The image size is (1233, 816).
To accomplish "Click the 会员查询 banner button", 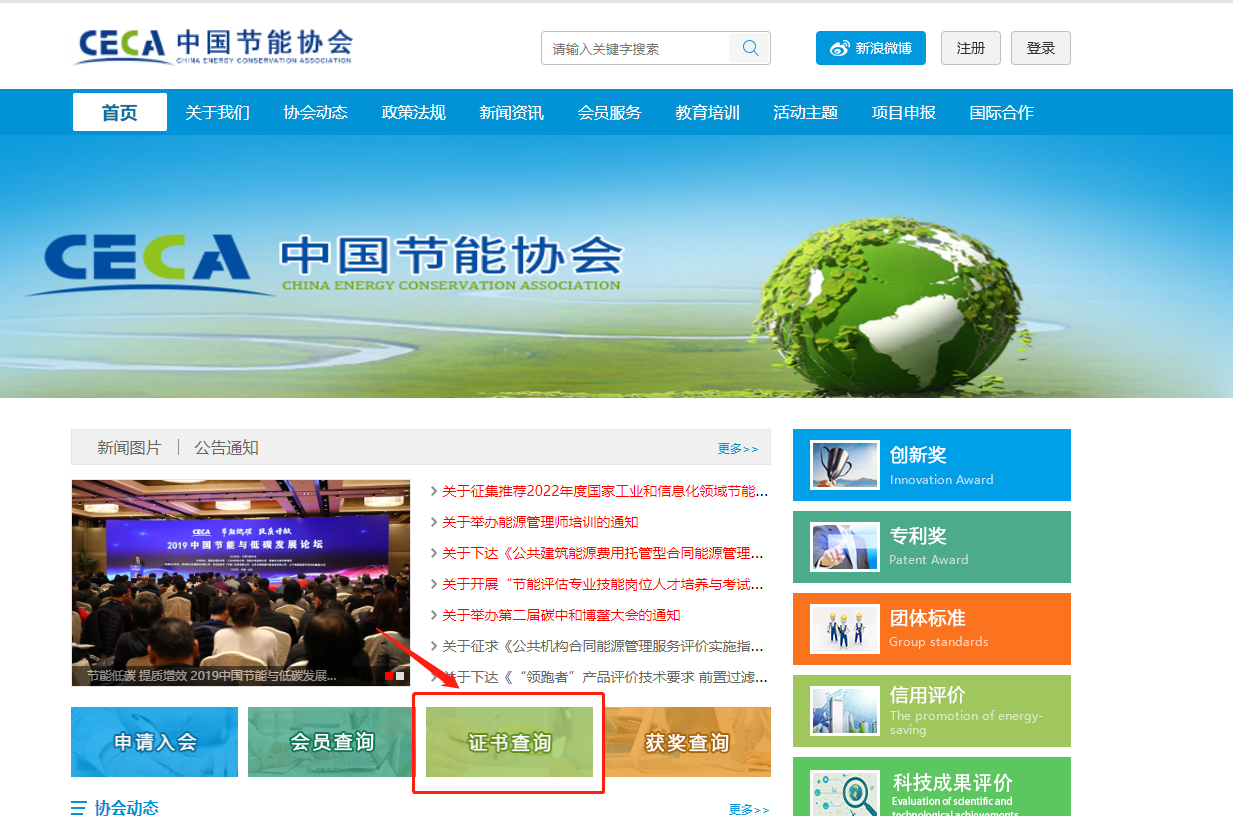I will 332,742.
